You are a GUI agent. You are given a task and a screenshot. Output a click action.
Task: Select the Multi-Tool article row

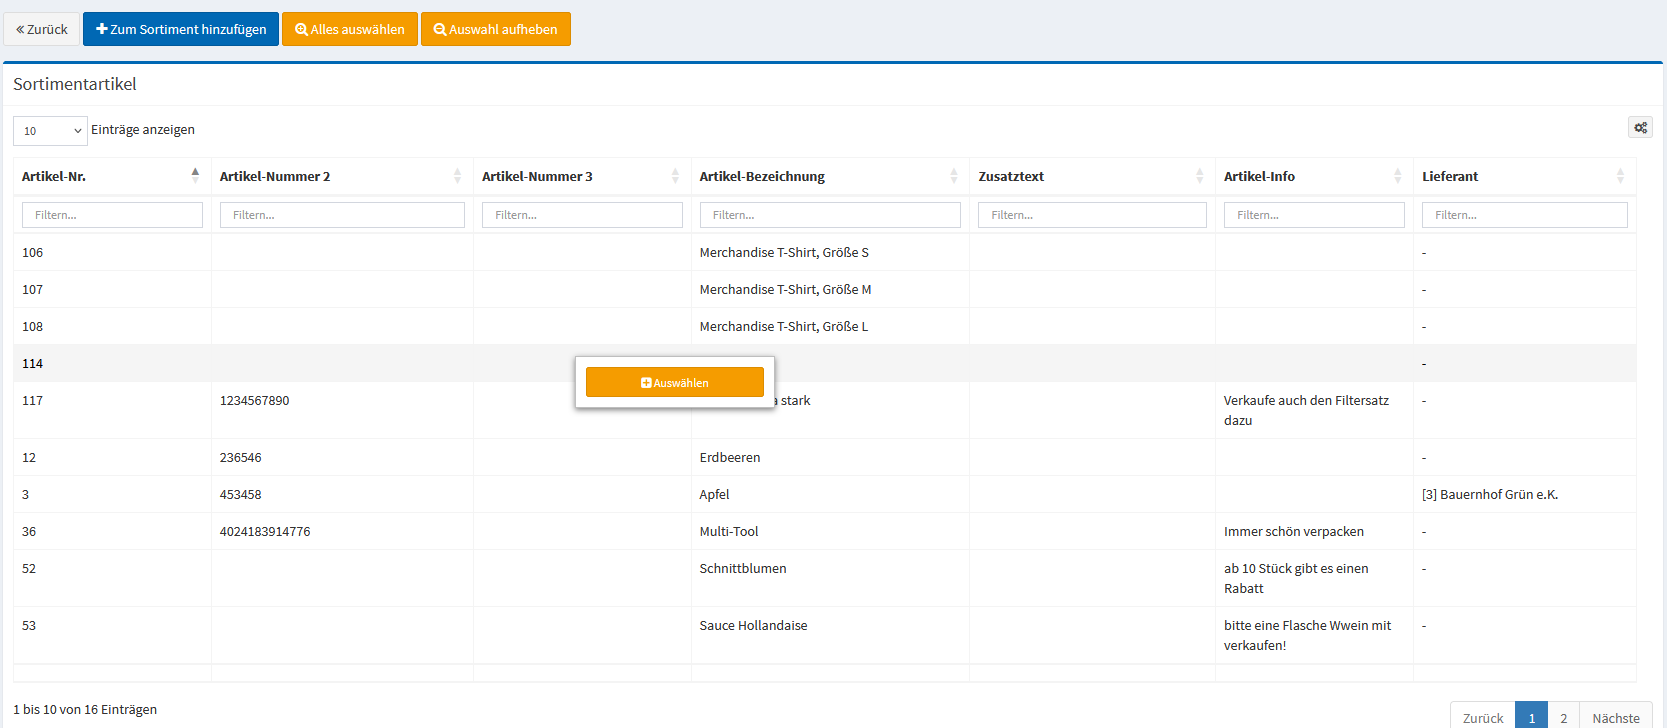(729, 532)
